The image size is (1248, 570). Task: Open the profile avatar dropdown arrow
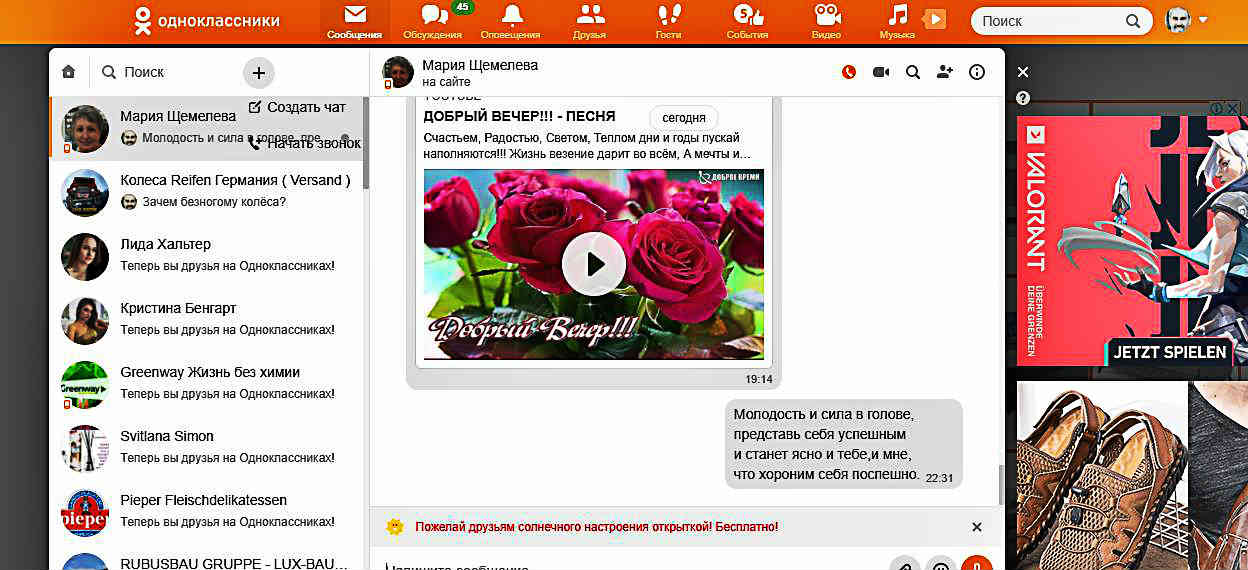point(1203,20)
